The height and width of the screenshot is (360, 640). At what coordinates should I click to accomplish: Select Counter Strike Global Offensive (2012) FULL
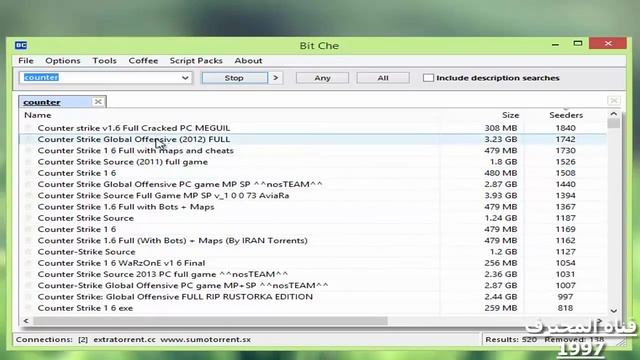[313, 139]
